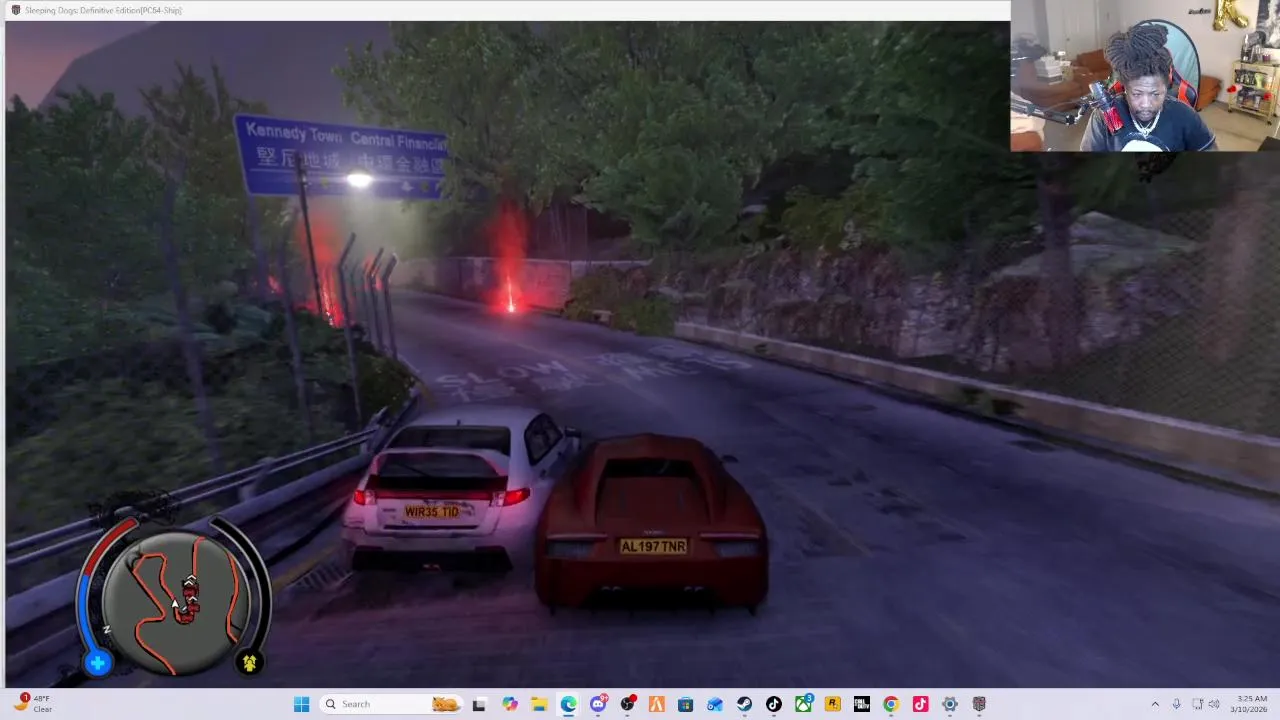Open network status tray icon
Screen dimensions: 1280x720
1198,704
